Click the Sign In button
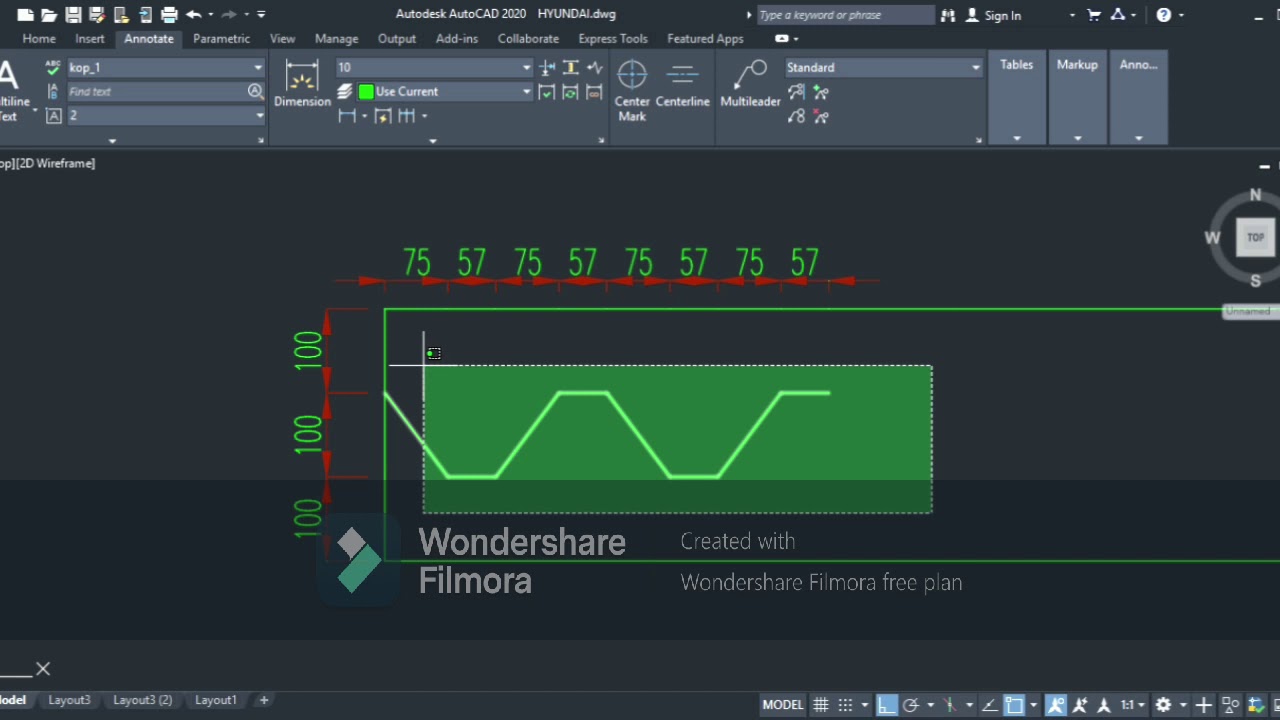Image resolution: width=1280 pixels, height=720 pixels. click(994, 15)
